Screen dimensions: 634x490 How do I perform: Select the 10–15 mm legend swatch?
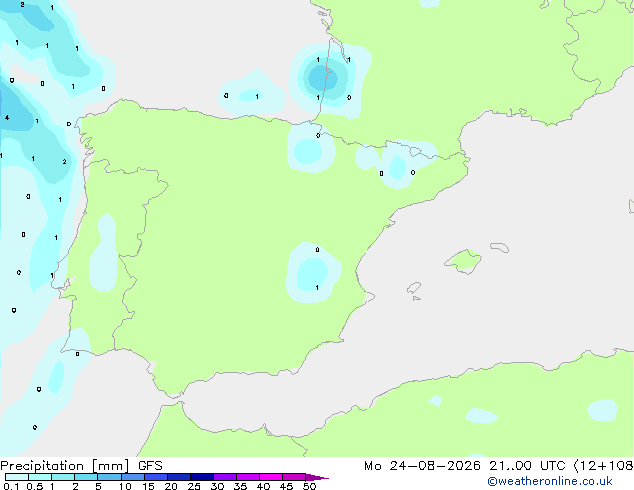tap(132, 477)
